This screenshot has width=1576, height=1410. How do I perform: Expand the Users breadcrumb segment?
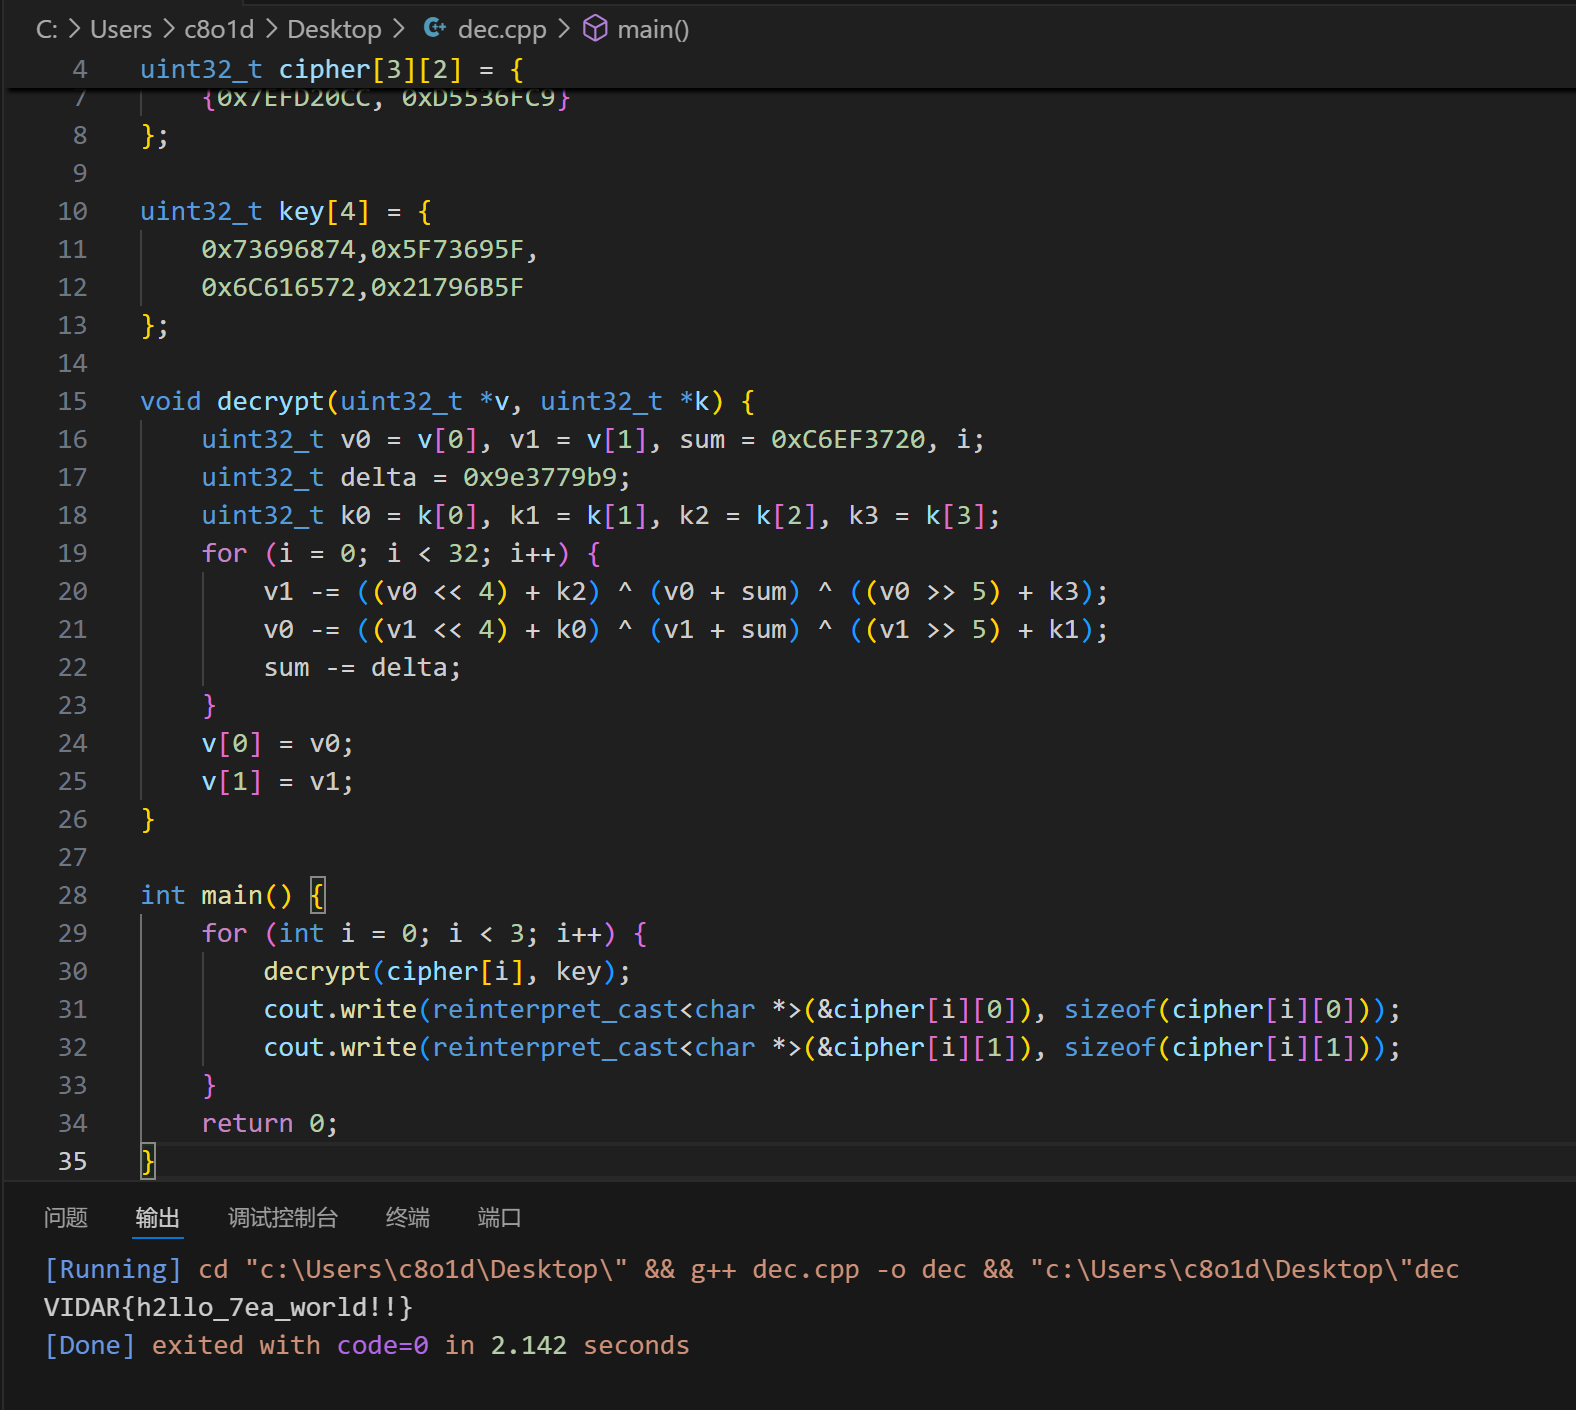121,29
